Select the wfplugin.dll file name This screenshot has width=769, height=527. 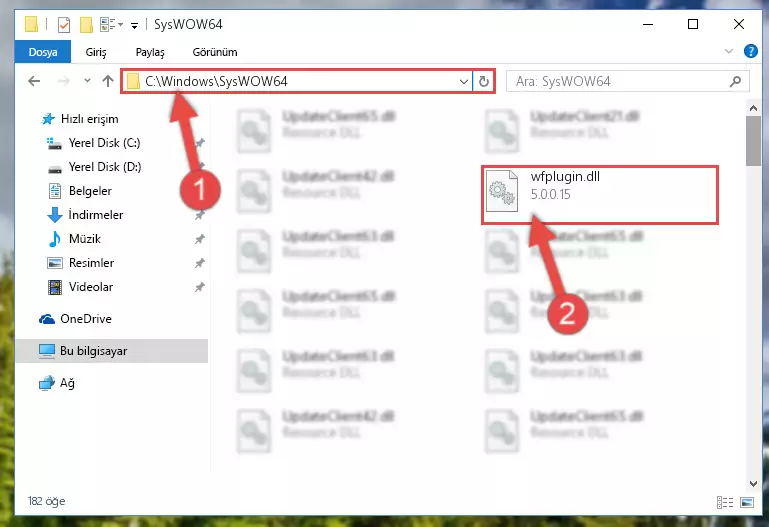(565, 176)
